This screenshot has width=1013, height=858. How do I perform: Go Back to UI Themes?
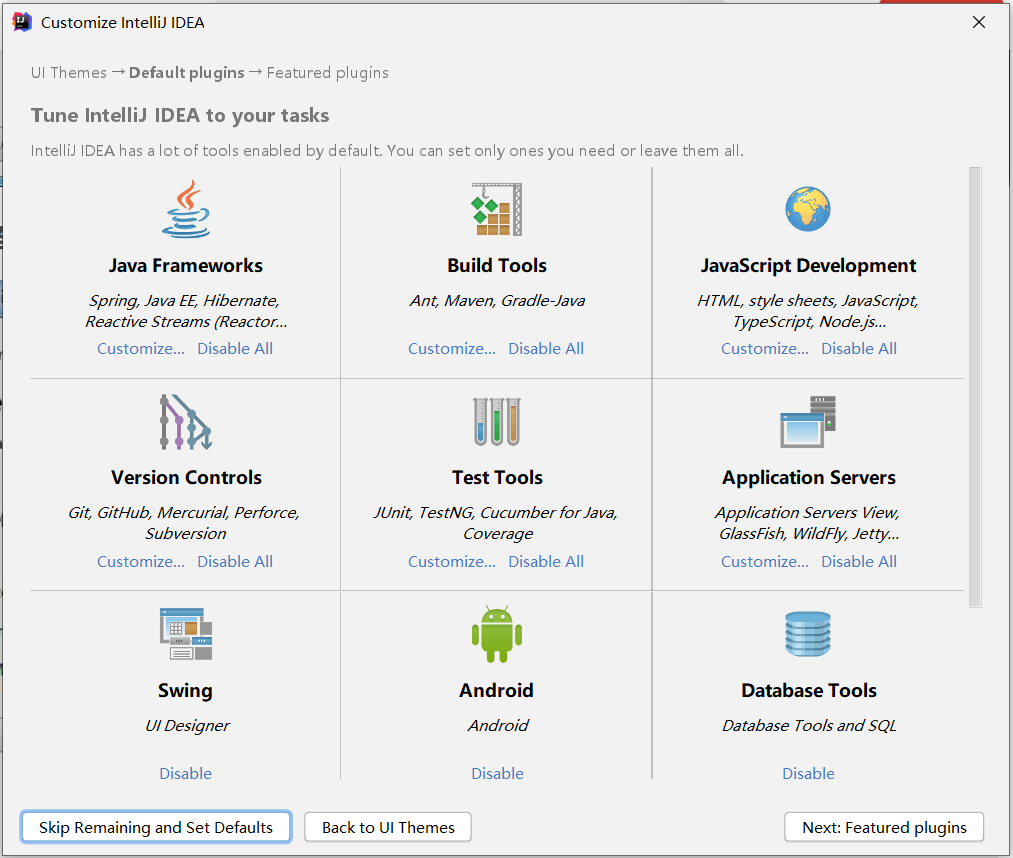pos(388,827)
